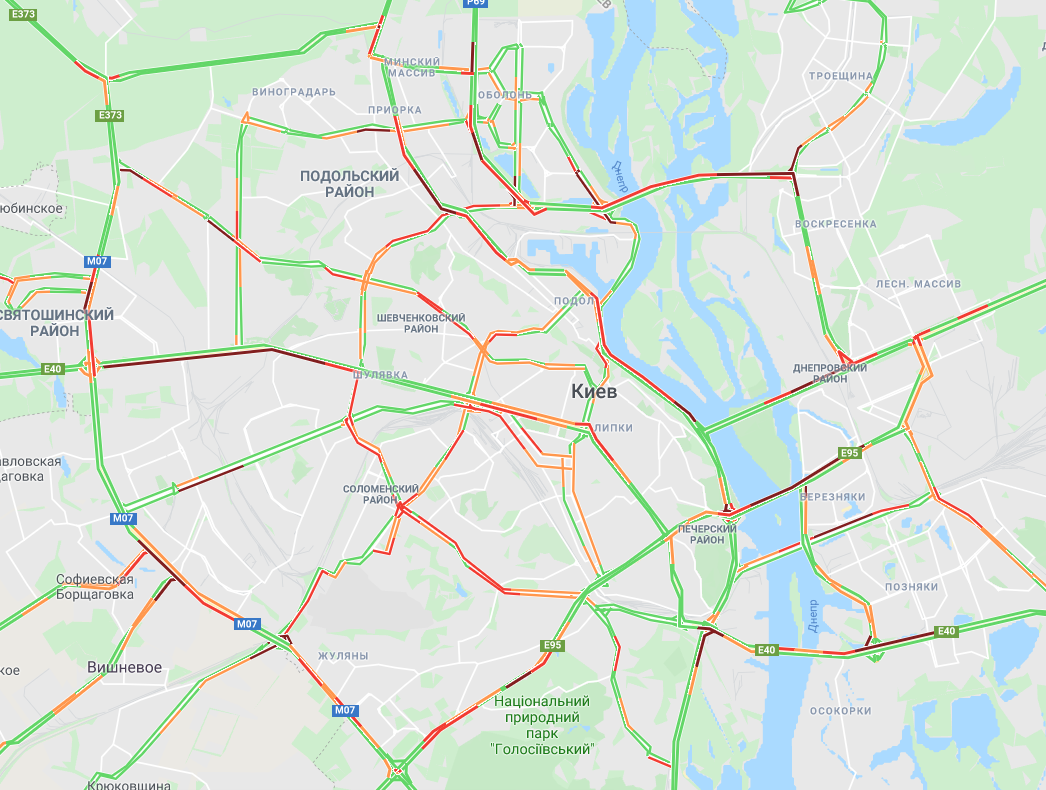Select the E95 road marker near Березняки
Viewport: 1046px width, 790px height.
pos(849,453)
